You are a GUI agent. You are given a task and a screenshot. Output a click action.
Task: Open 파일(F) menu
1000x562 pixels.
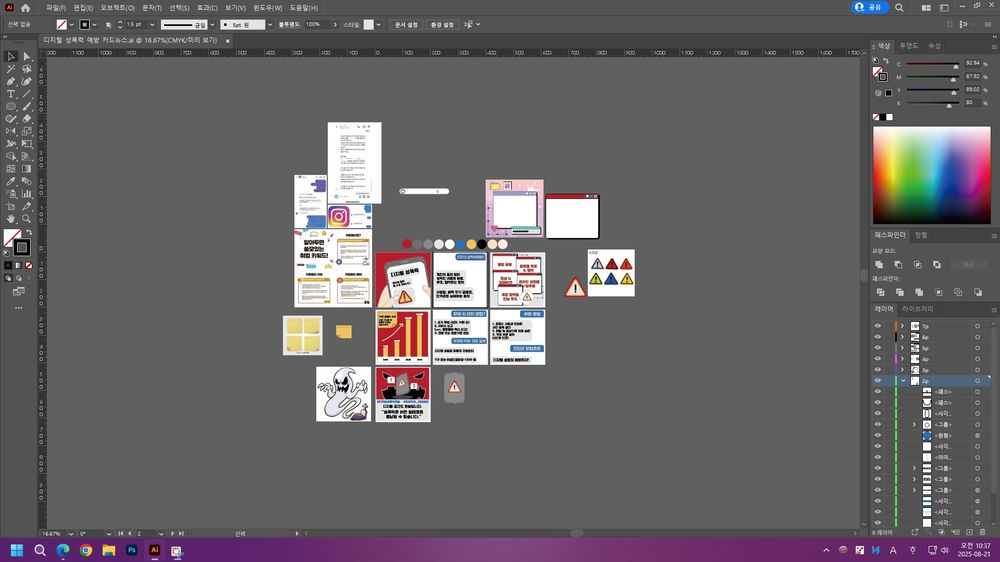click(55, 8)
